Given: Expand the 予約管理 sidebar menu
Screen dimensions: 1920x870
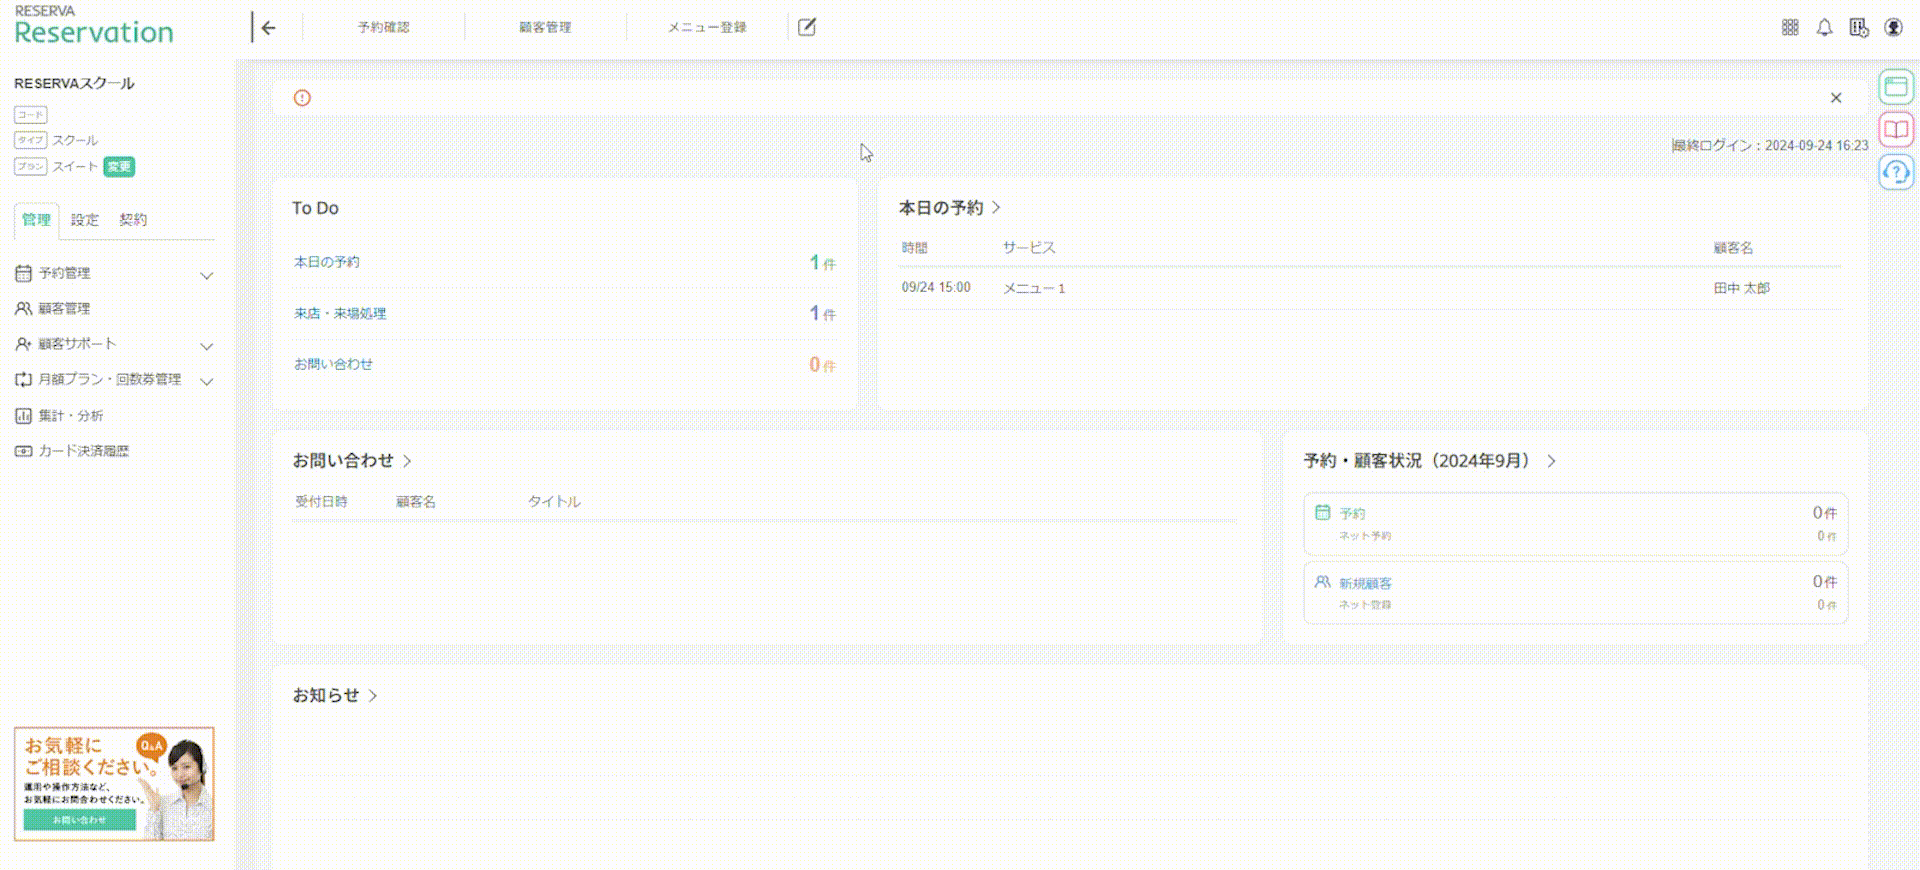Looking at the screenshot, I should pos(207,275).
